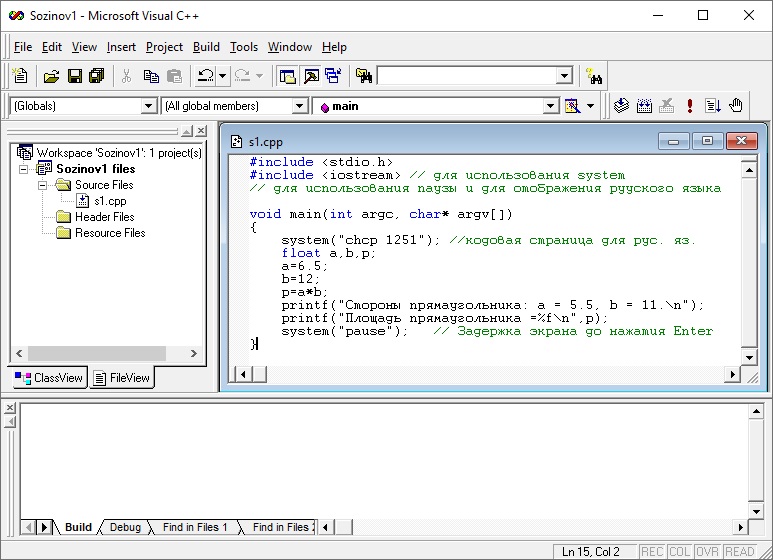Open the (All global members) filter dropdown
Viewport: 773px width, 560px height.
coord(299,106)
